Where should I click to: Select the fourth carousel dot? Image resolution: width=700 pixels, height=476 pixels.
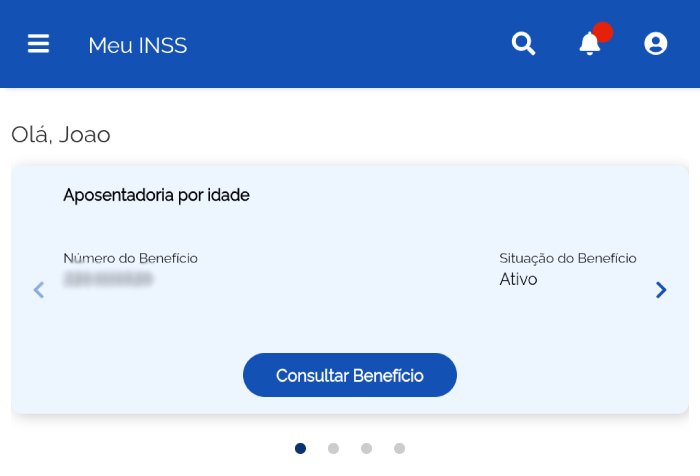tap(399, 449)
